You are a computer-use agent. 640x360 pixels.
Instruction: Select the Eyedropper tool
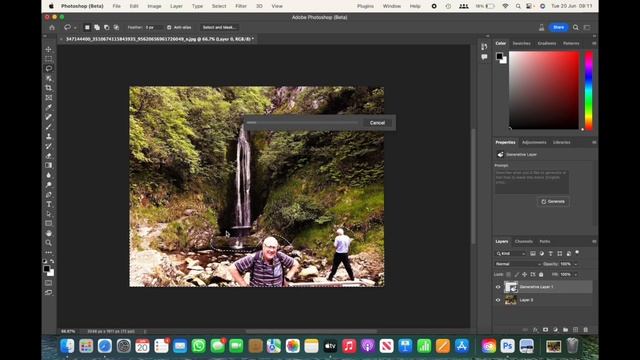pyautogui.click(x=49, y=107)
